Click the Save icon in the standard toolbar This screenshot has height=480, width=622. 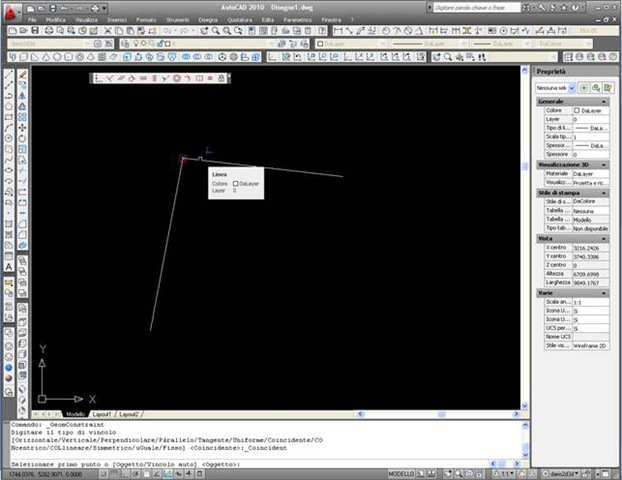click(35, 31)
